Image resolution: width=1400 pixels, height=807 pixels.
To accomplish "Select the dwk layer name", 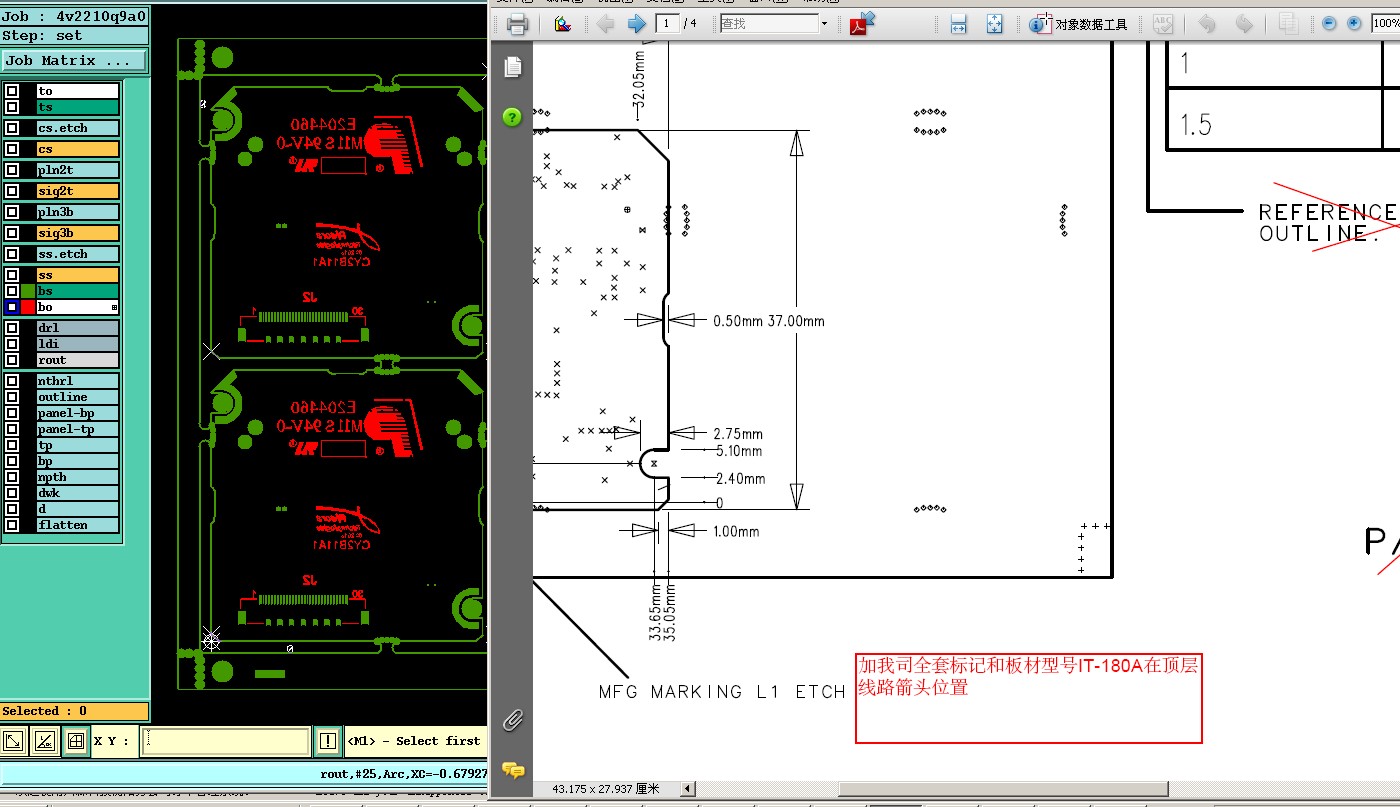I will click(x=78, y=493).
